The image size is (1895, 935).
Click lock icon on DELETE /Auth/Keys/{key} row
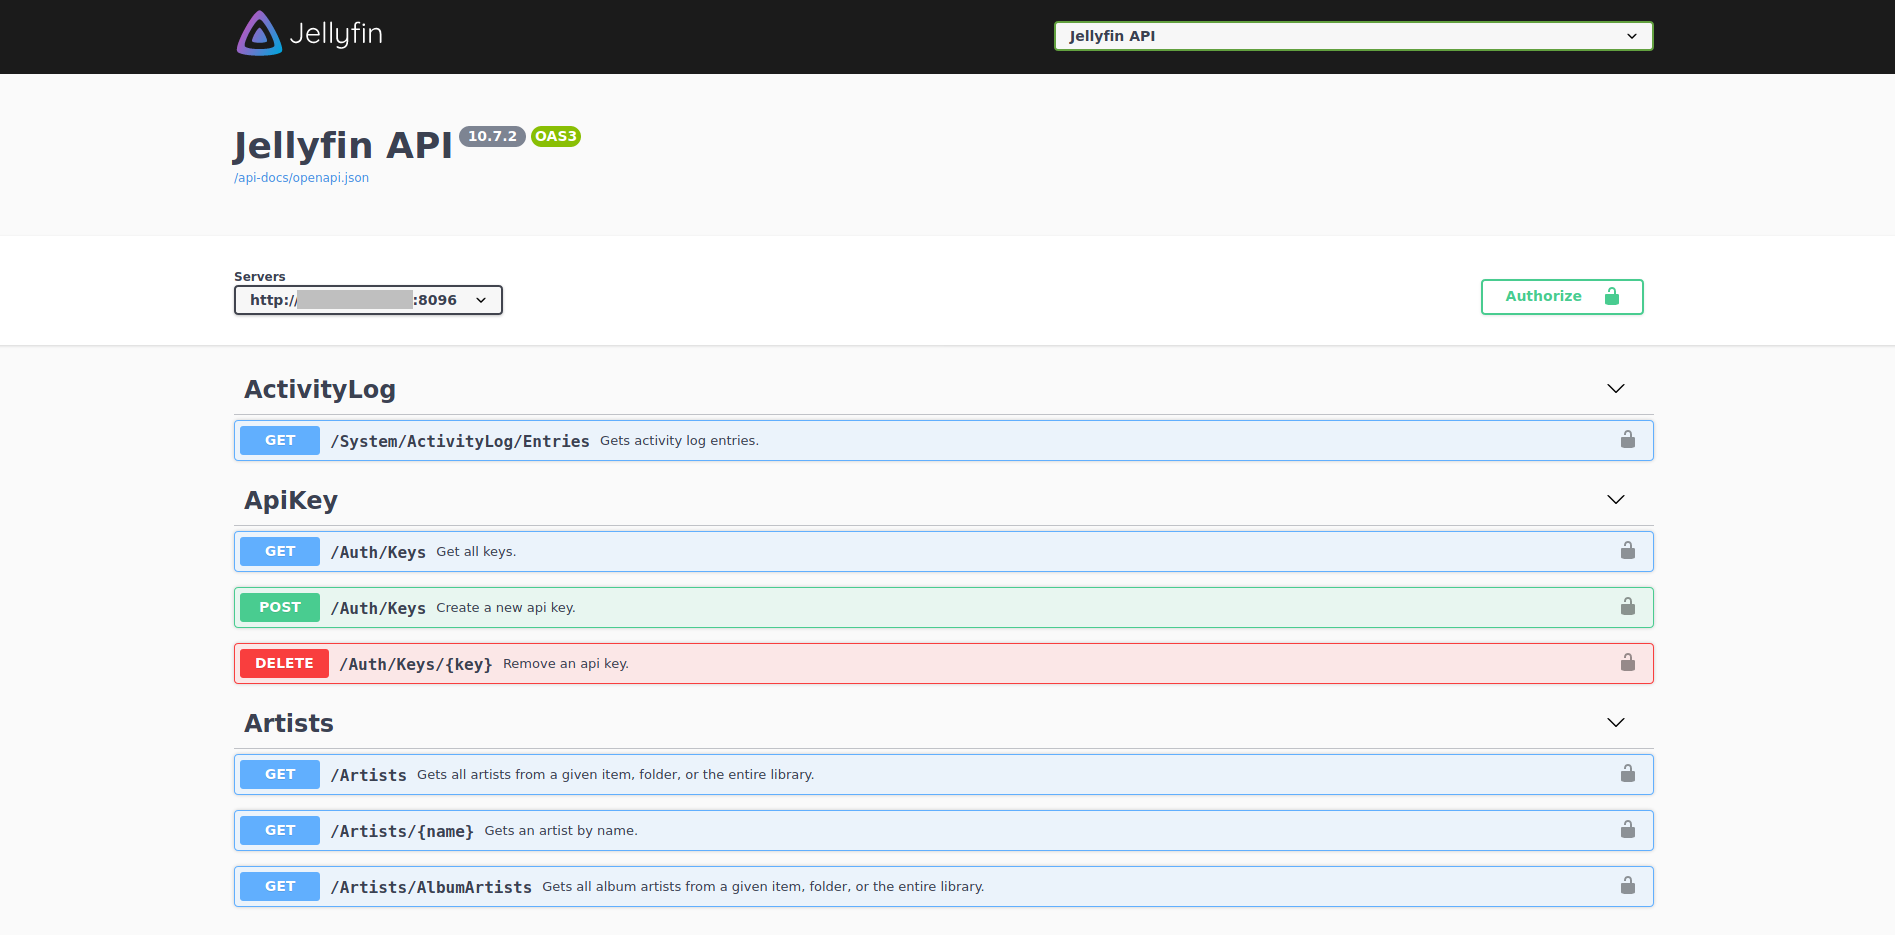pyautogui.click(x=1627, y=663)
